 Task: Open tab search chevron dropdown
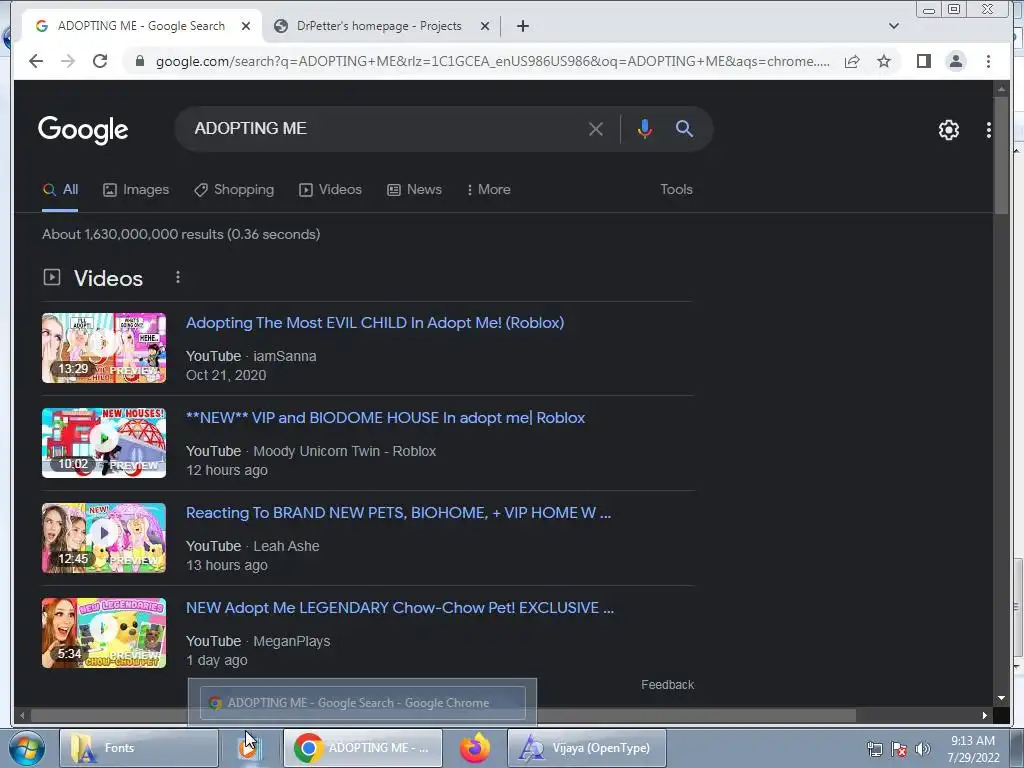(894, 26)
